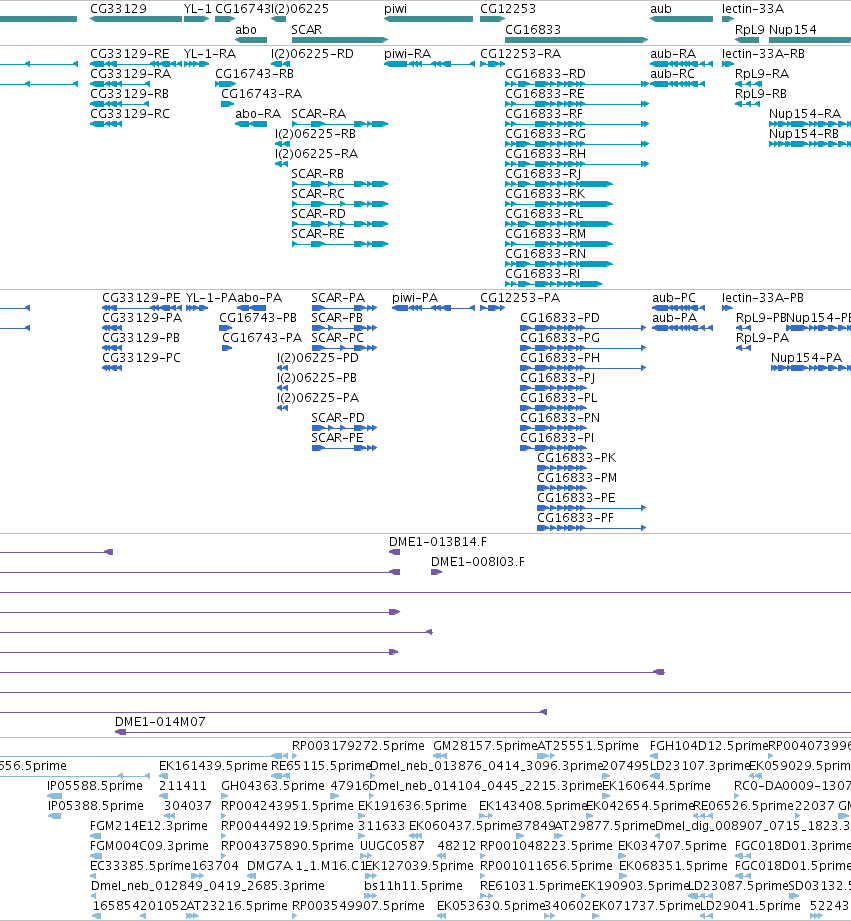Image resolution: width=851 pixels, height=921 pixels.
Task: Click the abo-RA transcript label
Action: point(258,113)
